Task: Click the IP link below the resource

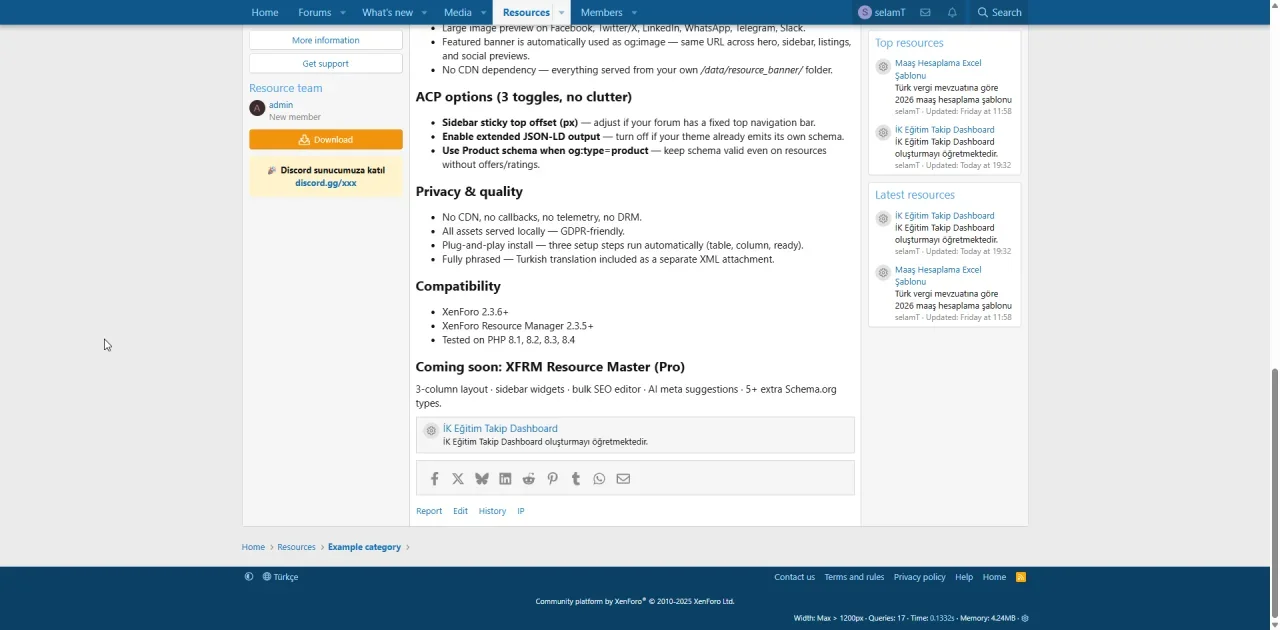Action: click(x=520, y=511)
